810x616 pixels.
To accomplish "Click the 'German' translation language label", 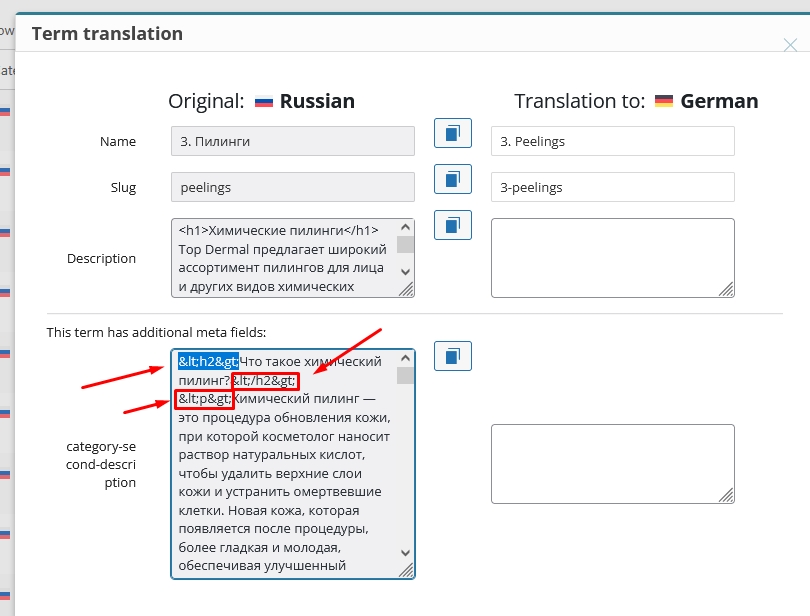I will point(719,101).
